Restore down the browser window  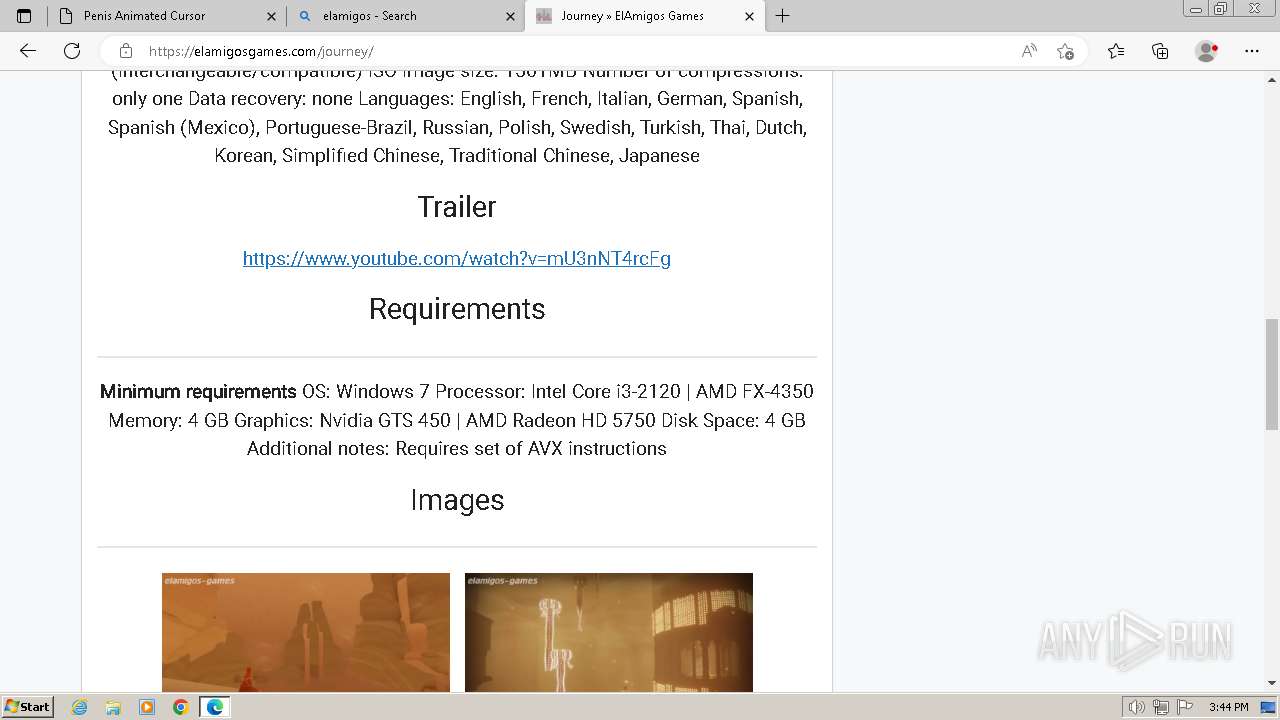[1220, 9]
